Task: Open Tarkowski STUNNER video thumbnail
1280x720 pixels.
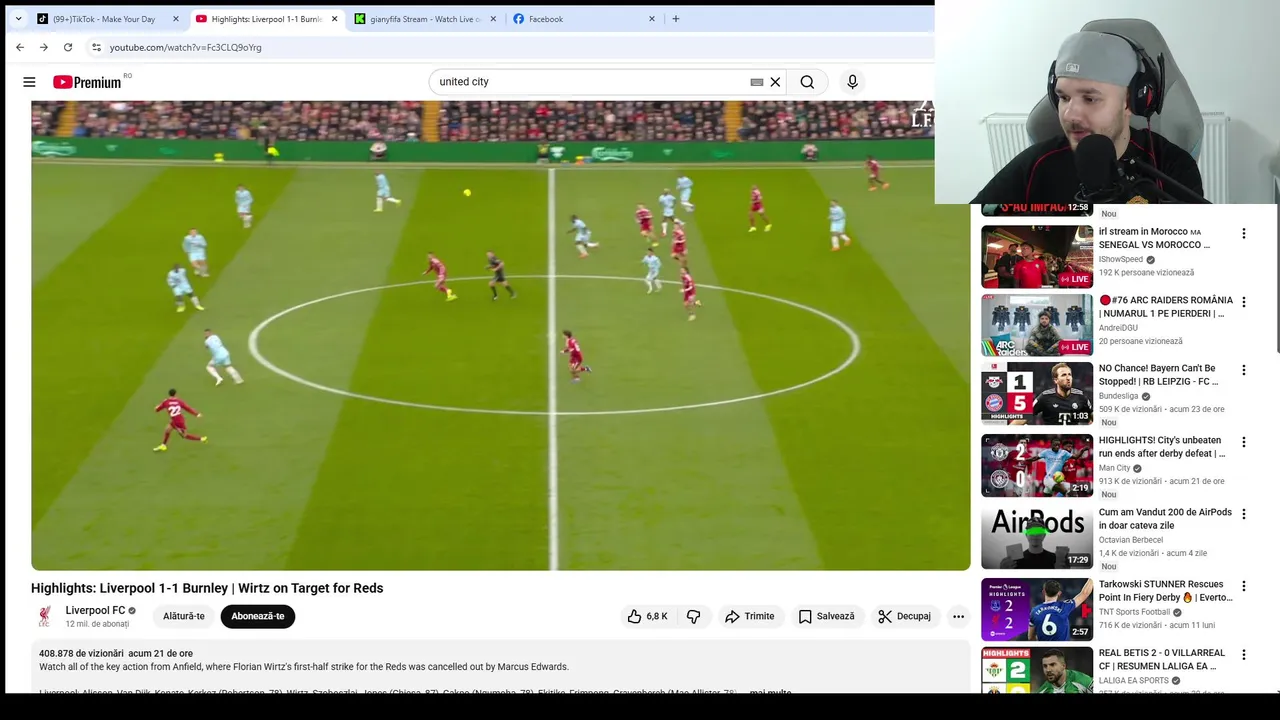Action: tap(1037, 609)
